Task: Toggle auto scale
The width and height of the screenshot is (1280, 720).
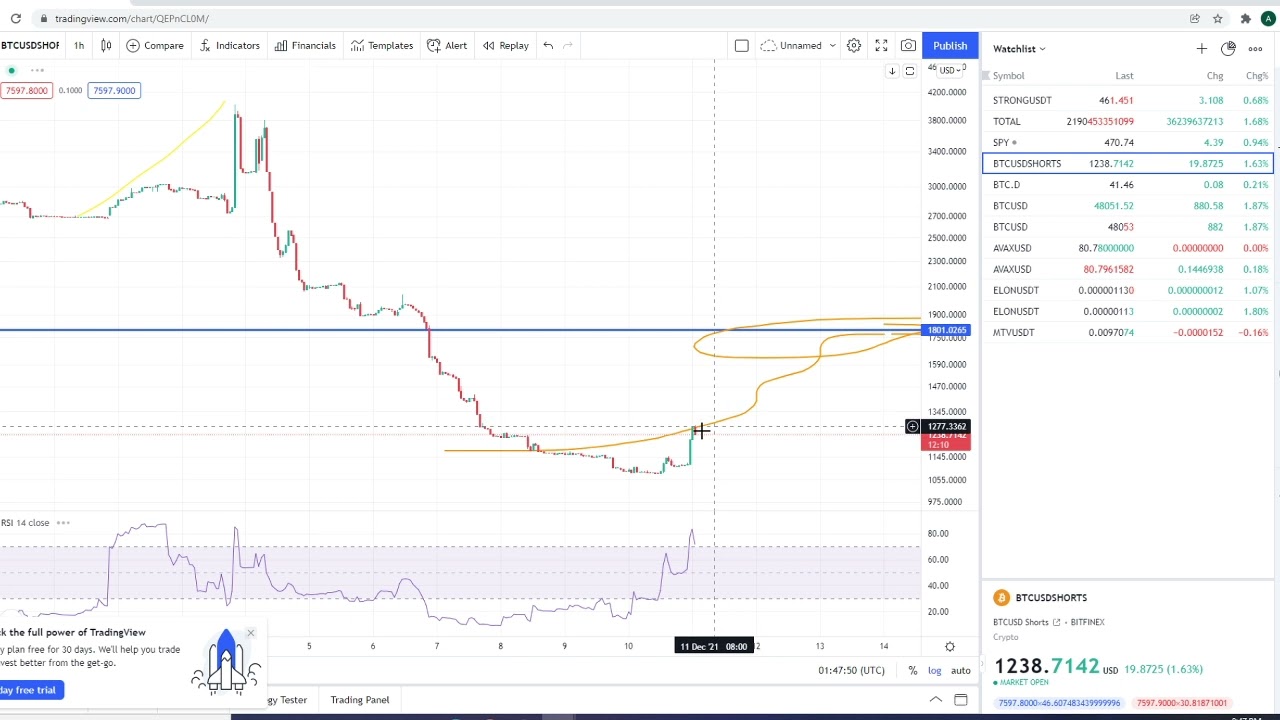Action: point(960,670)
